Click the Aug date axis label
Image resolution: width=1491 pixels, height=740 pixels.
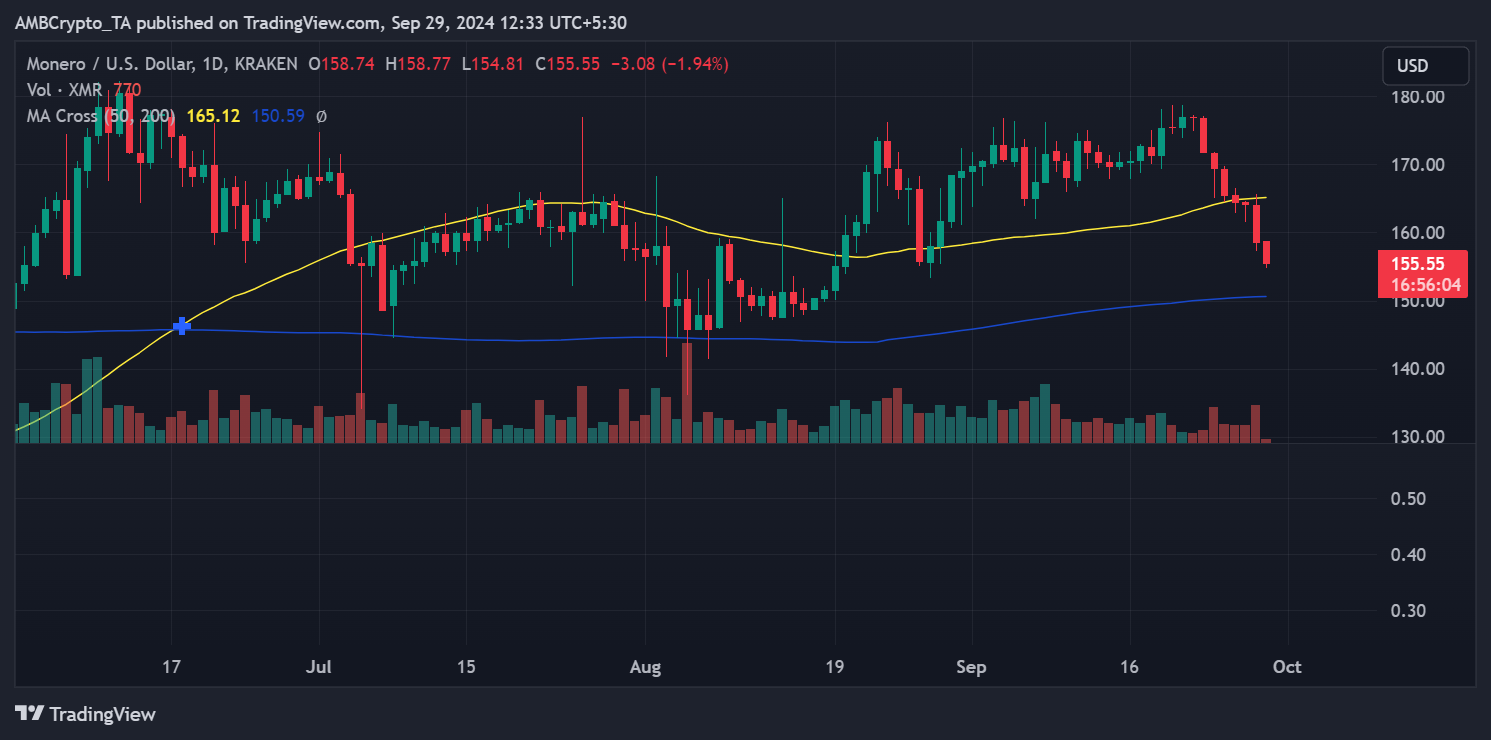[x=645, y=667]
